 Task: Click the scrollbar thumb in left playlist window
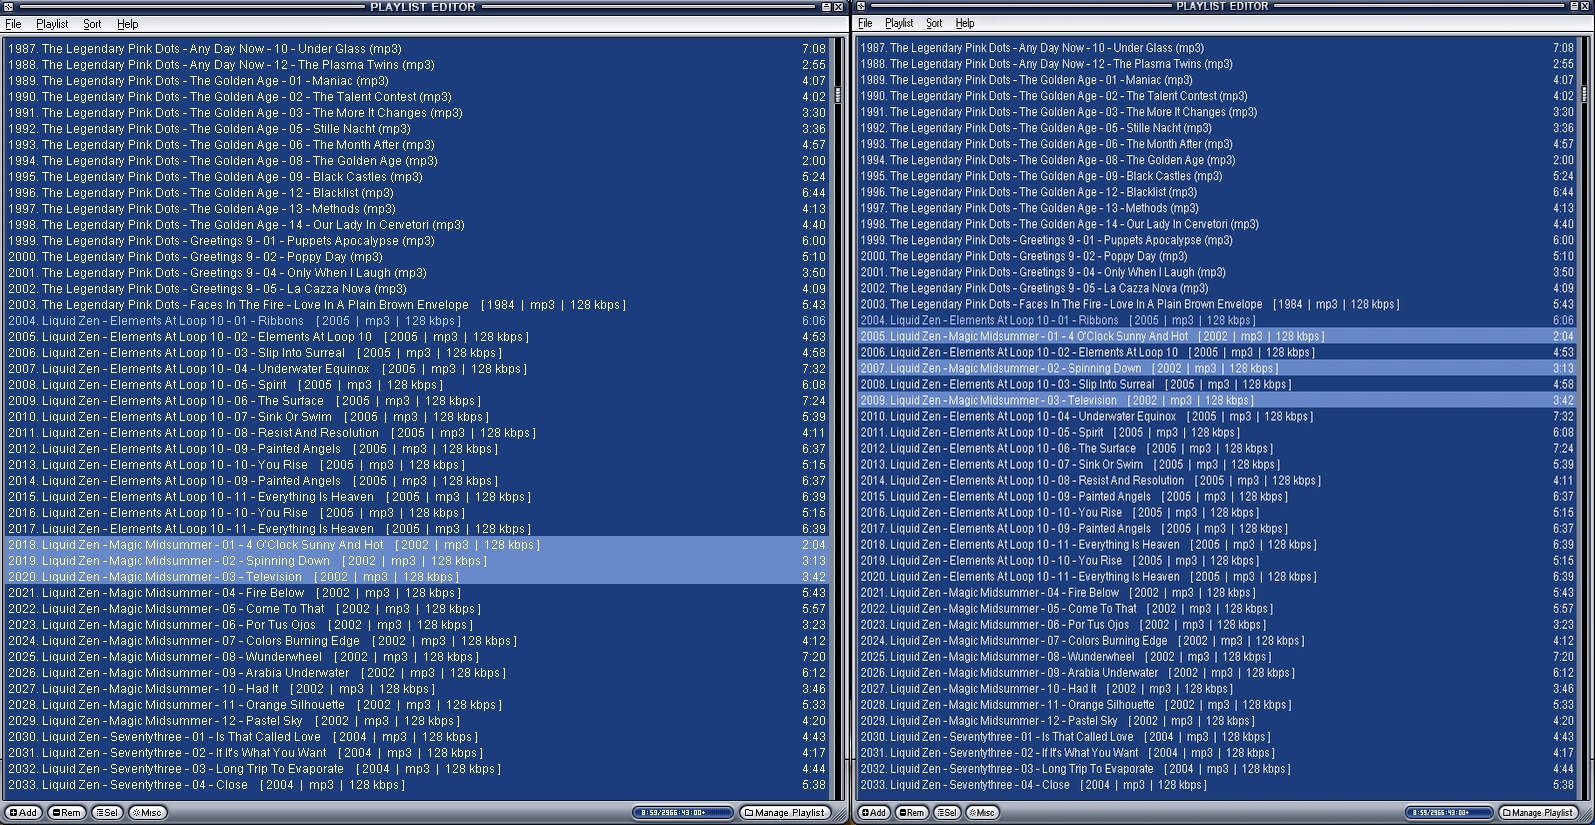pos(838,95)
